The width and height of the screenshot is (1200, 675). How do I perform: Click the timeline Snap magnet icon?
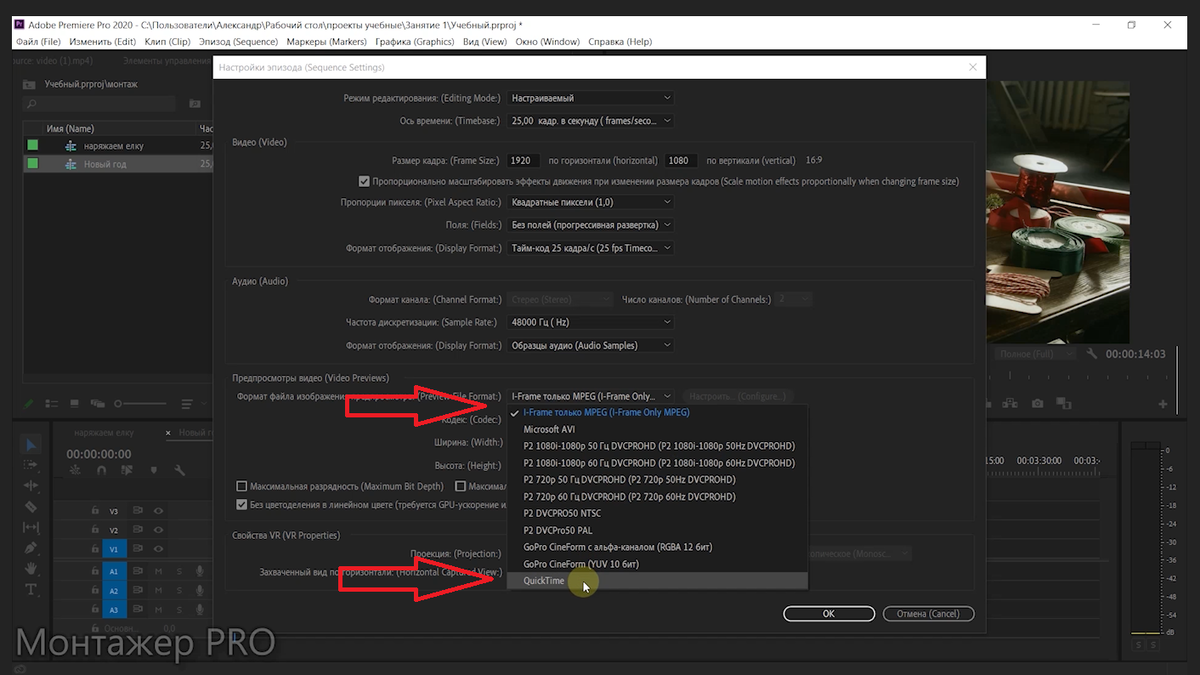(100, 470)
